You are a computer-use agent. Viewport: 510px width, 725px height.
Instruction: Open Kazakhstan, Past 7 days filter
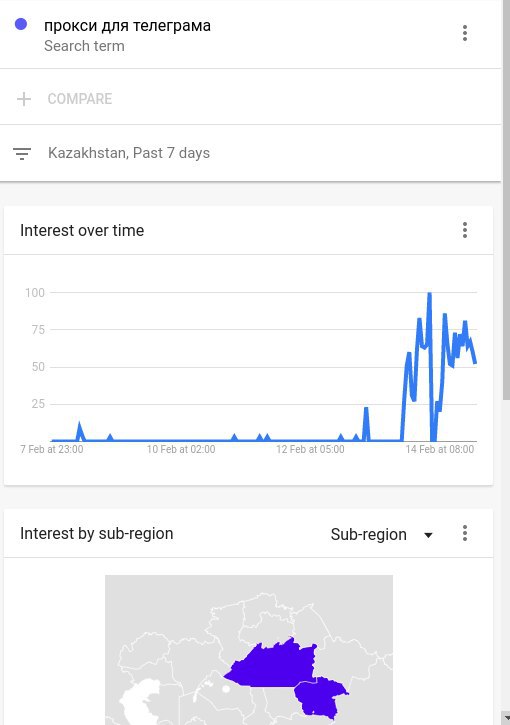pyautogui.click(x=129, y=153)
